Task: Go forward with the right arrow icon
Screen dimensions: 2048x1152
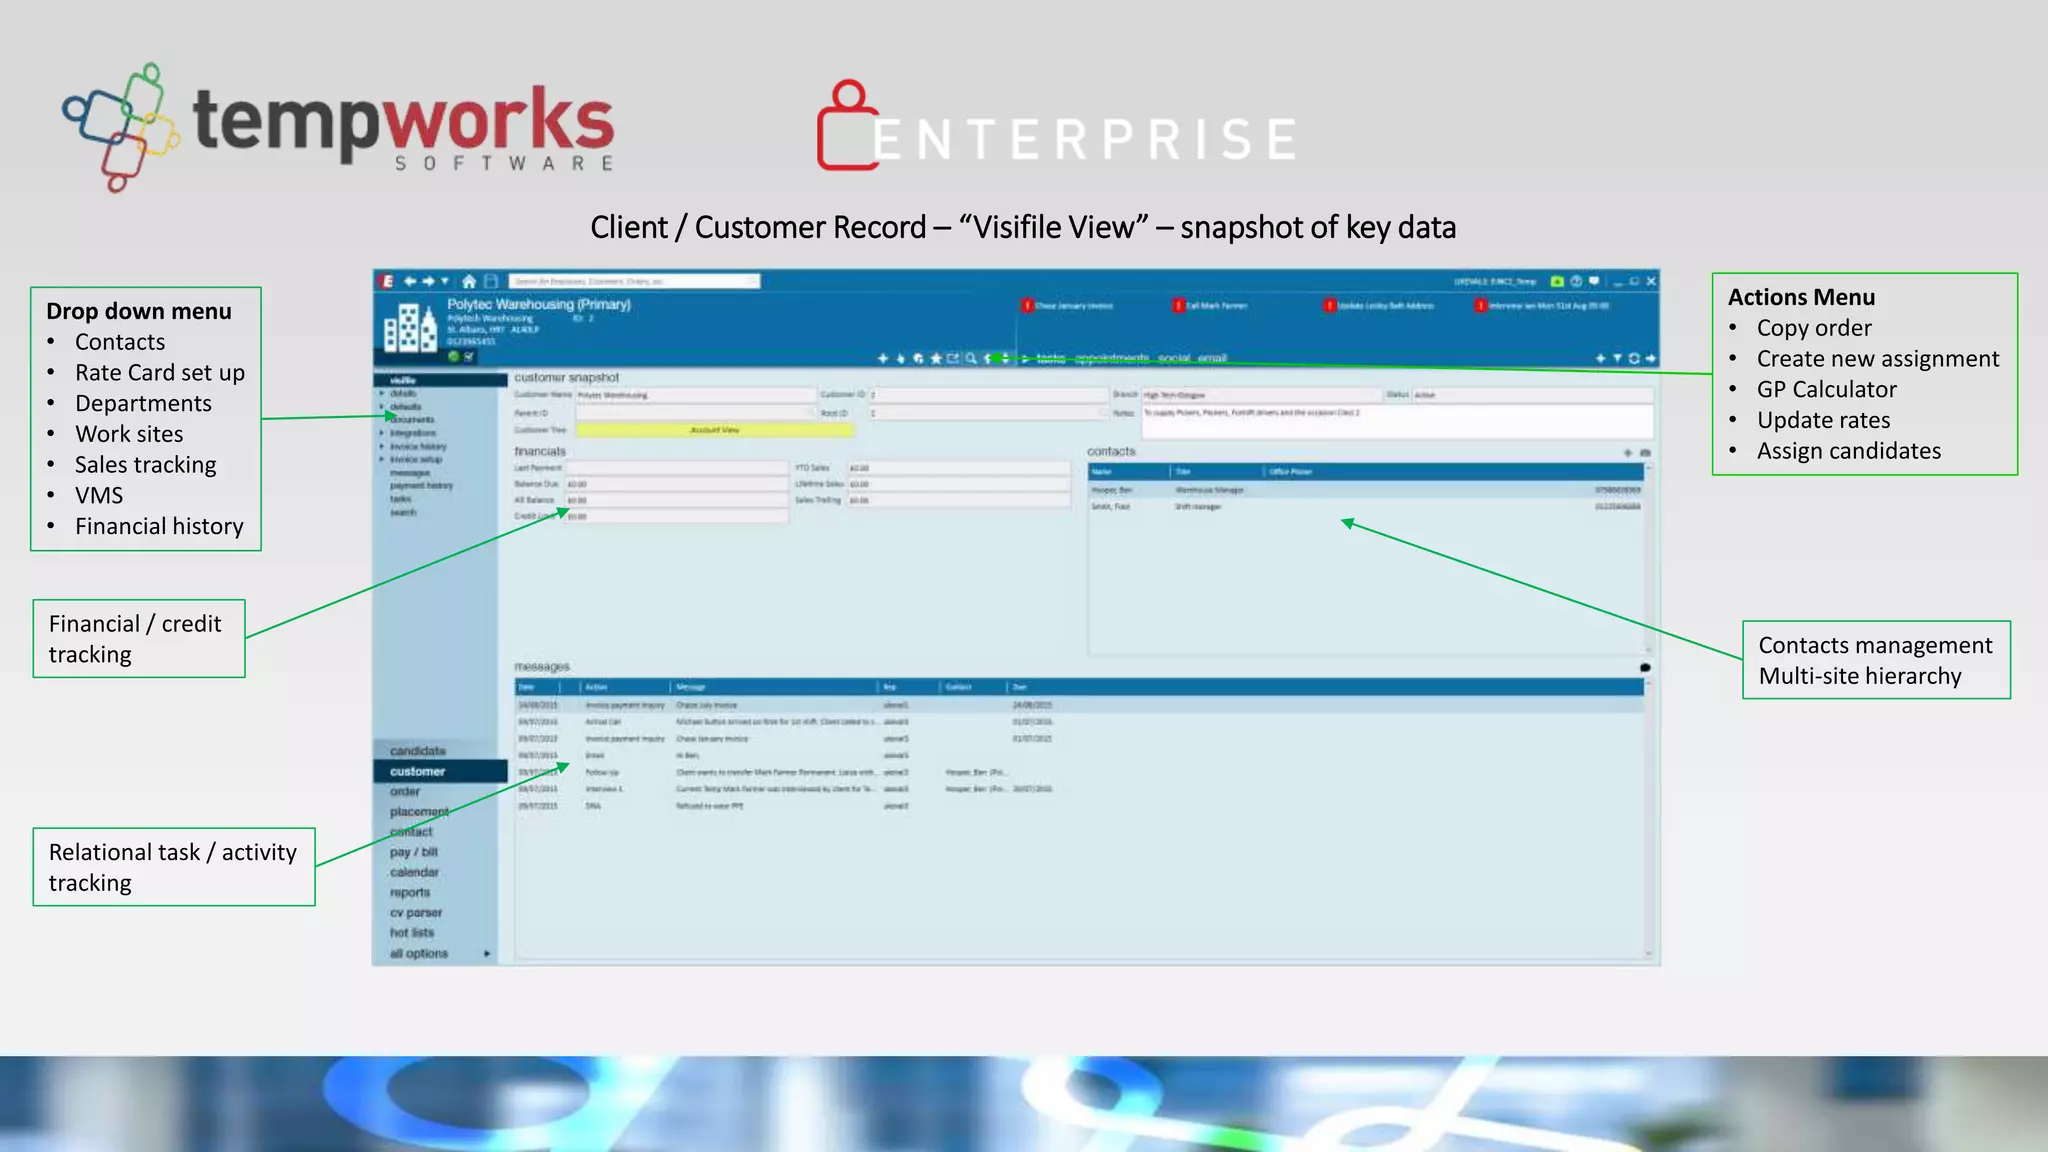Action: [428, 282]
